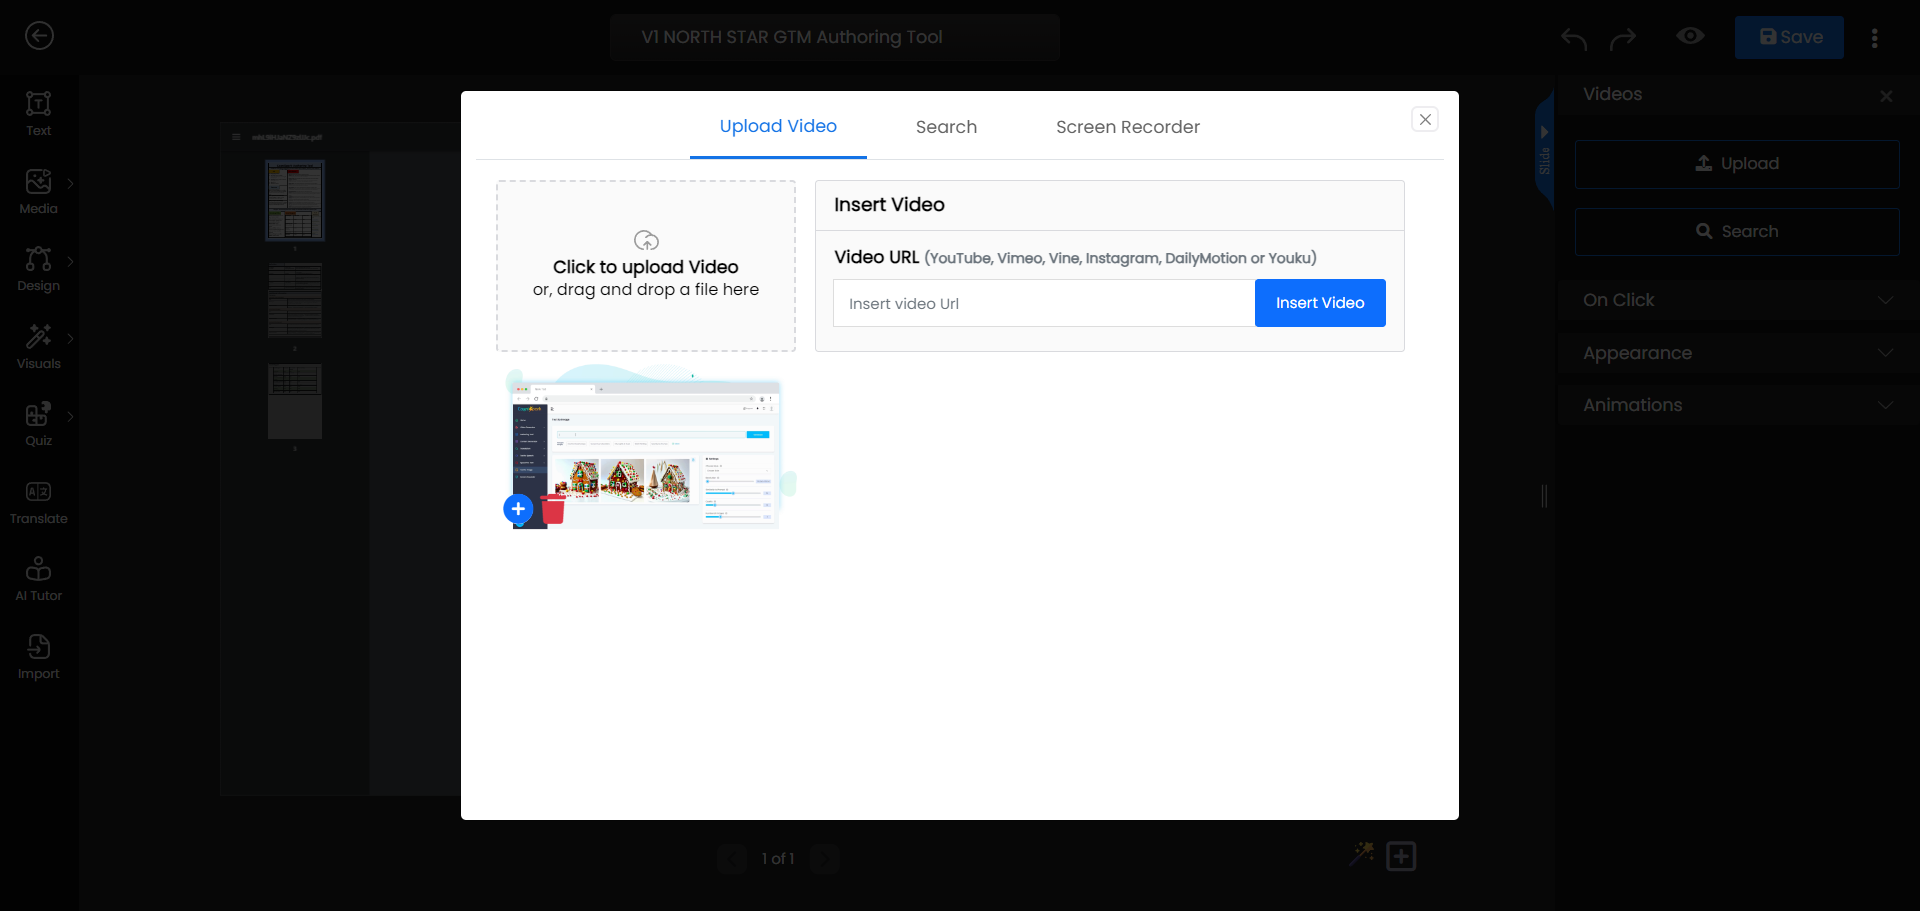Image resolution: width=1920 pixels, height=911 pixels.
Task: Open the AI Tutor tool in sidebar
Action: coord(38,579)
